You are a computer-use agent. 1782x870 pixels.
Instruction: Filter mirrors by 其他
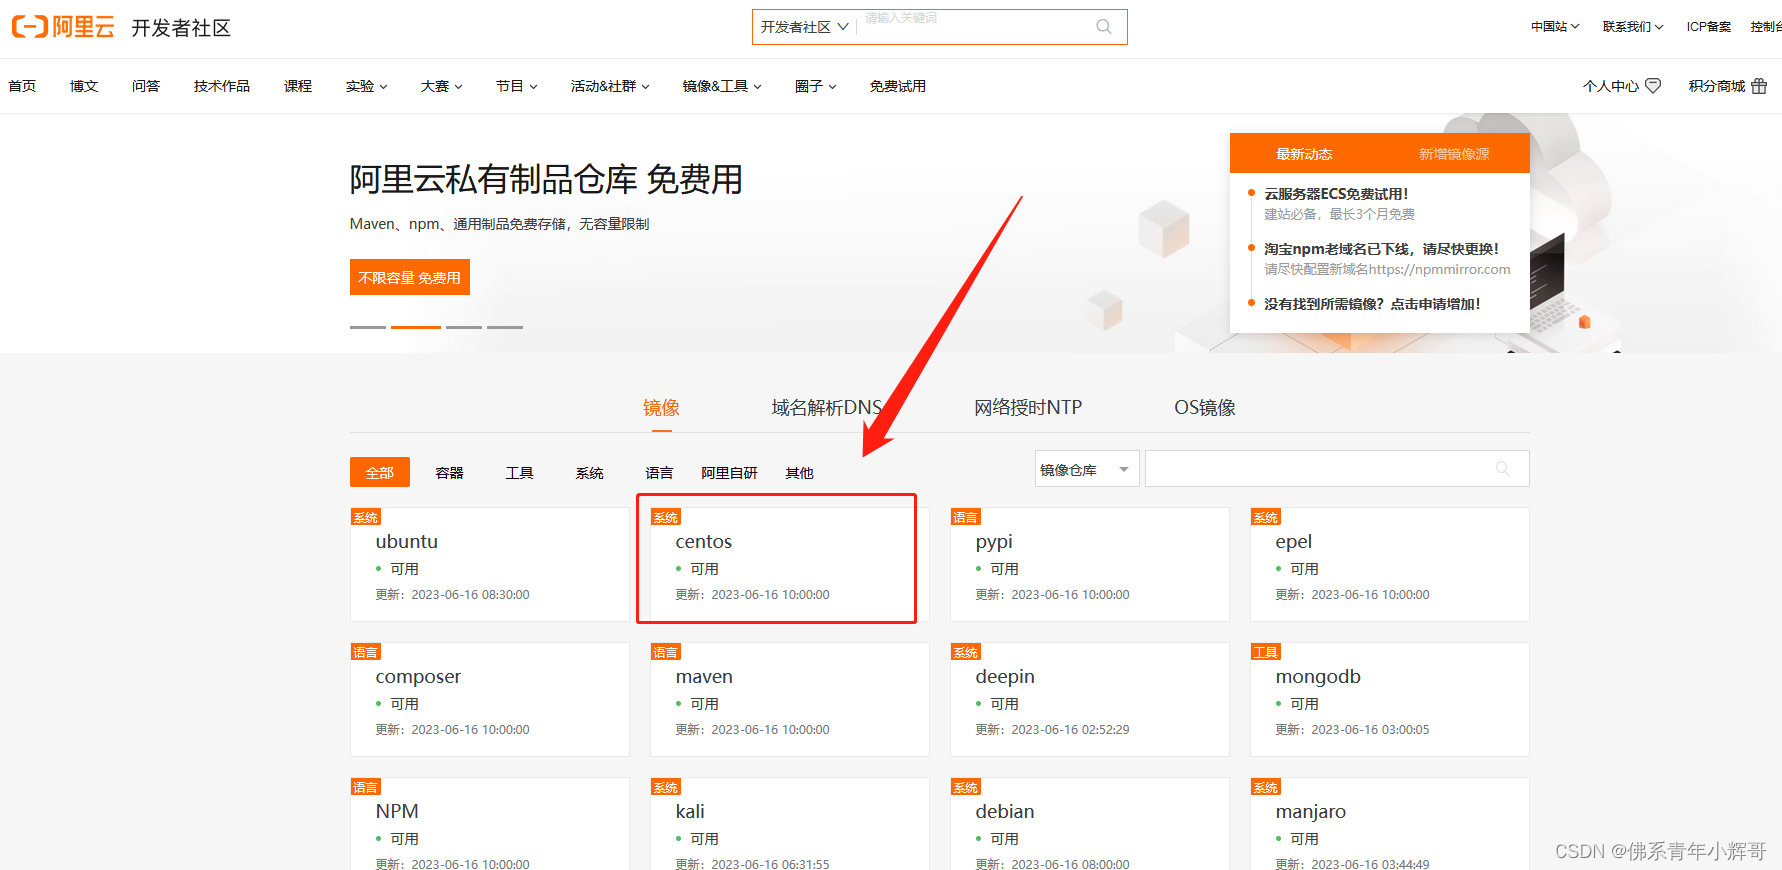point(799,472)
